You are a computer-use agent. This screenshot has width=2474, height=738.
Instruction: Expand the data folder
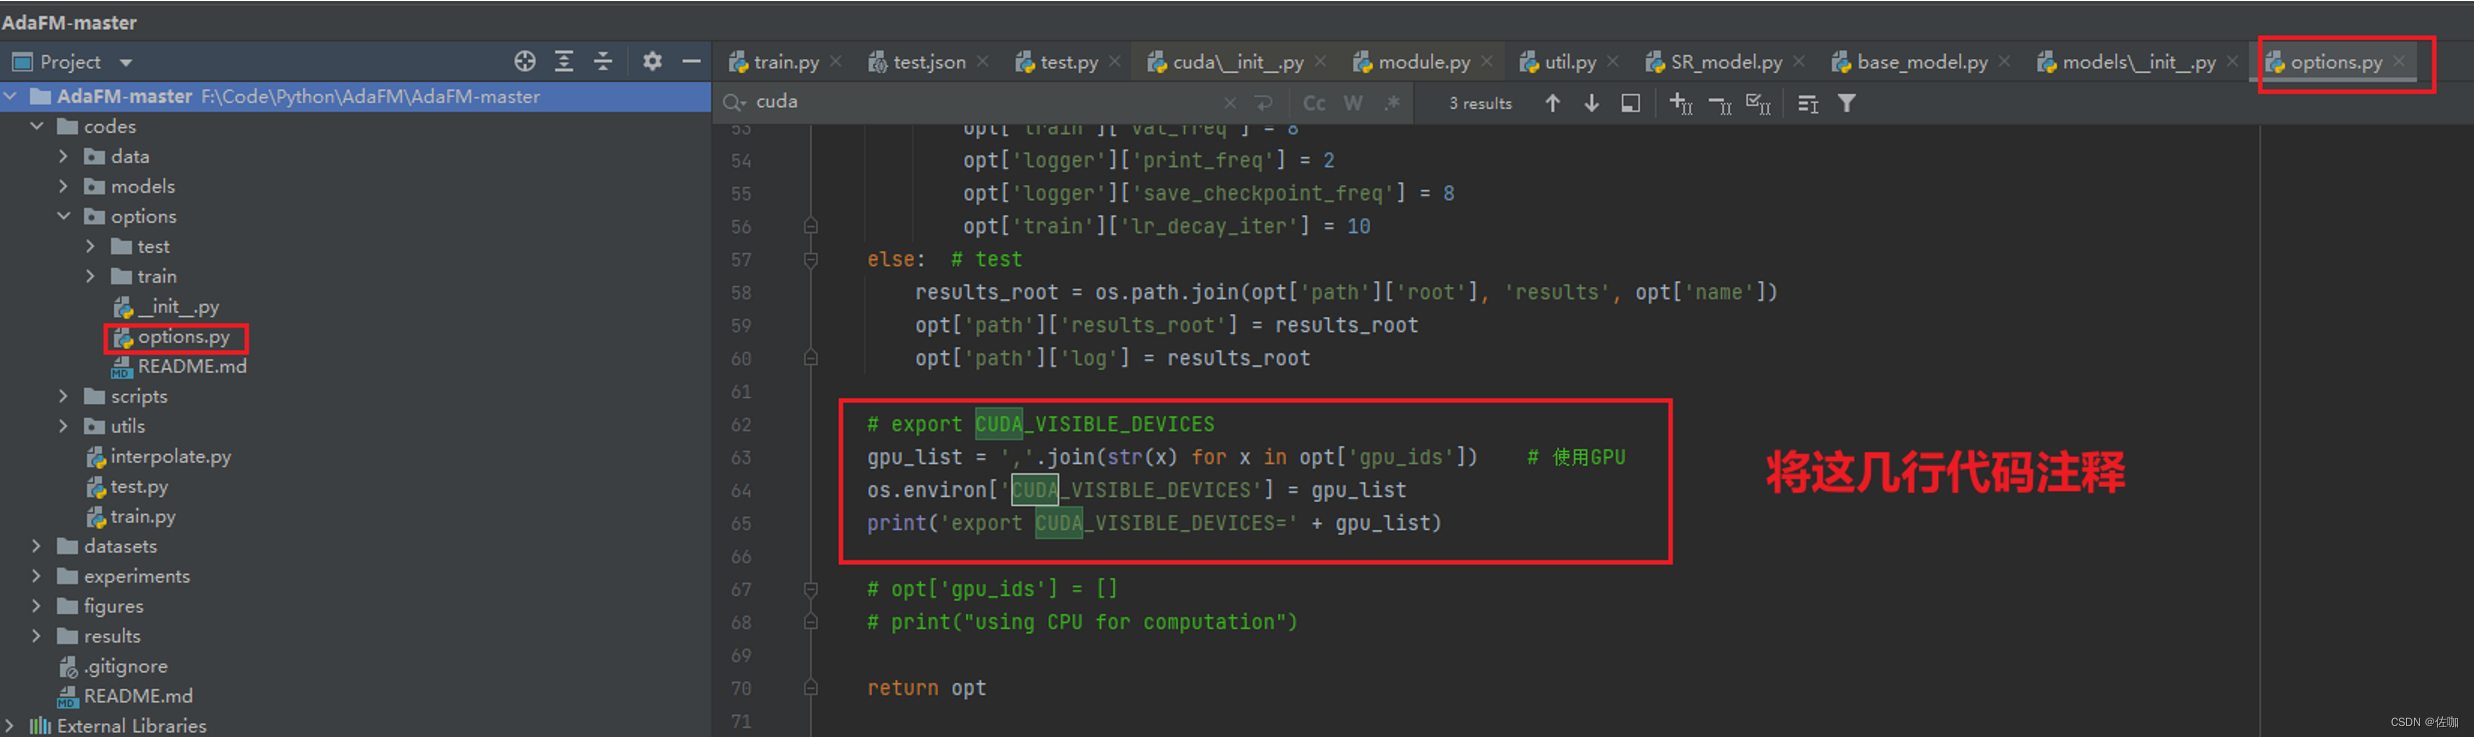click(63, 157)
